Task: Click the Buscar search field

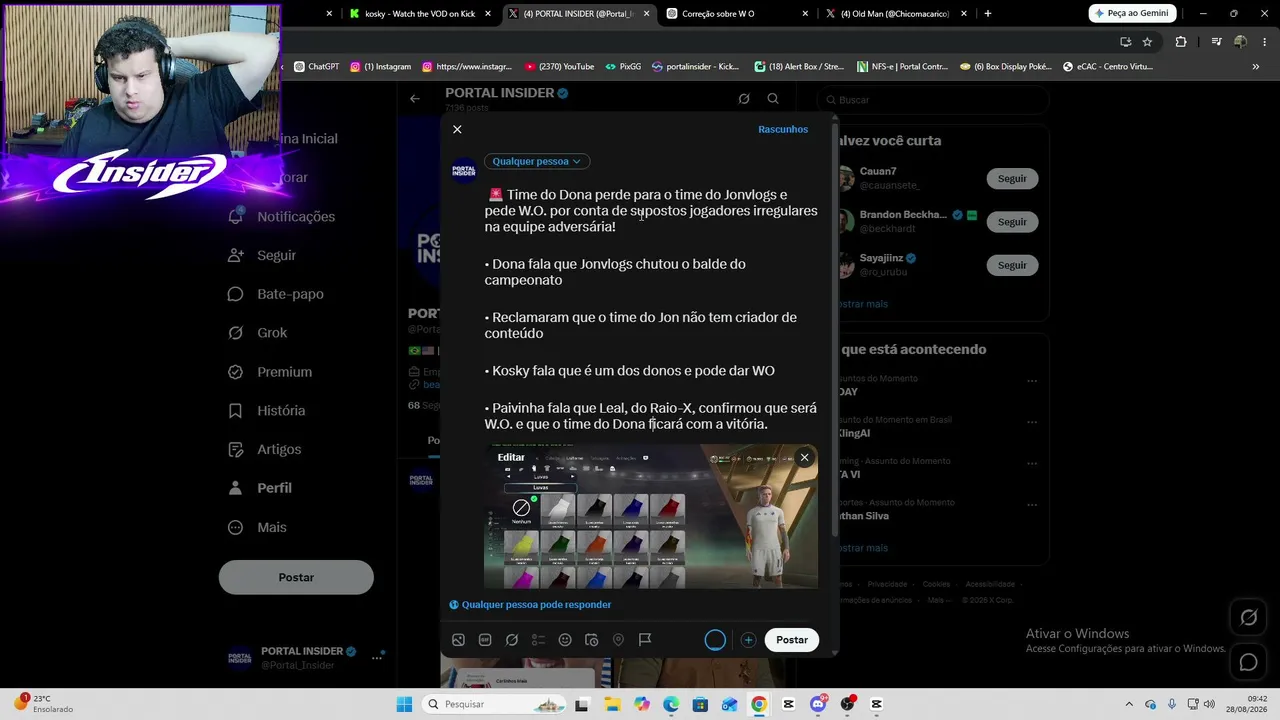Action: tap(933, 100)
